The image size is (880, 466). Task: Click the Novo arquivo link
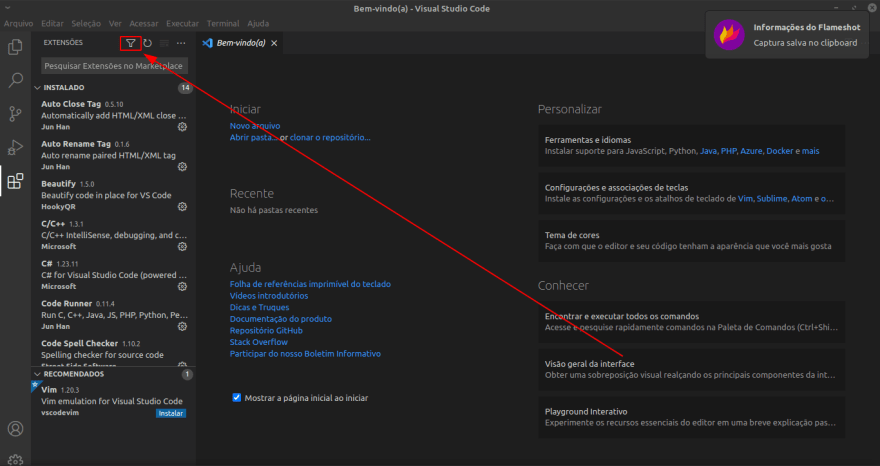[255, 126]
